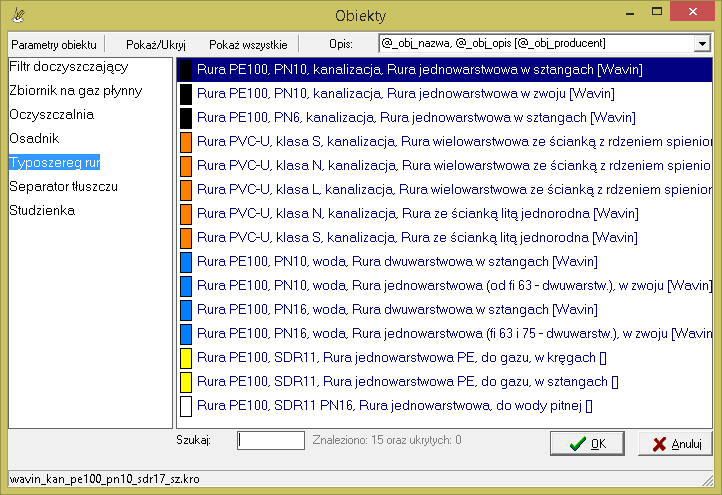Click file name wavin_kan_pe100_pn10_sdr17_sz.kro in status bar

point(105,479)
